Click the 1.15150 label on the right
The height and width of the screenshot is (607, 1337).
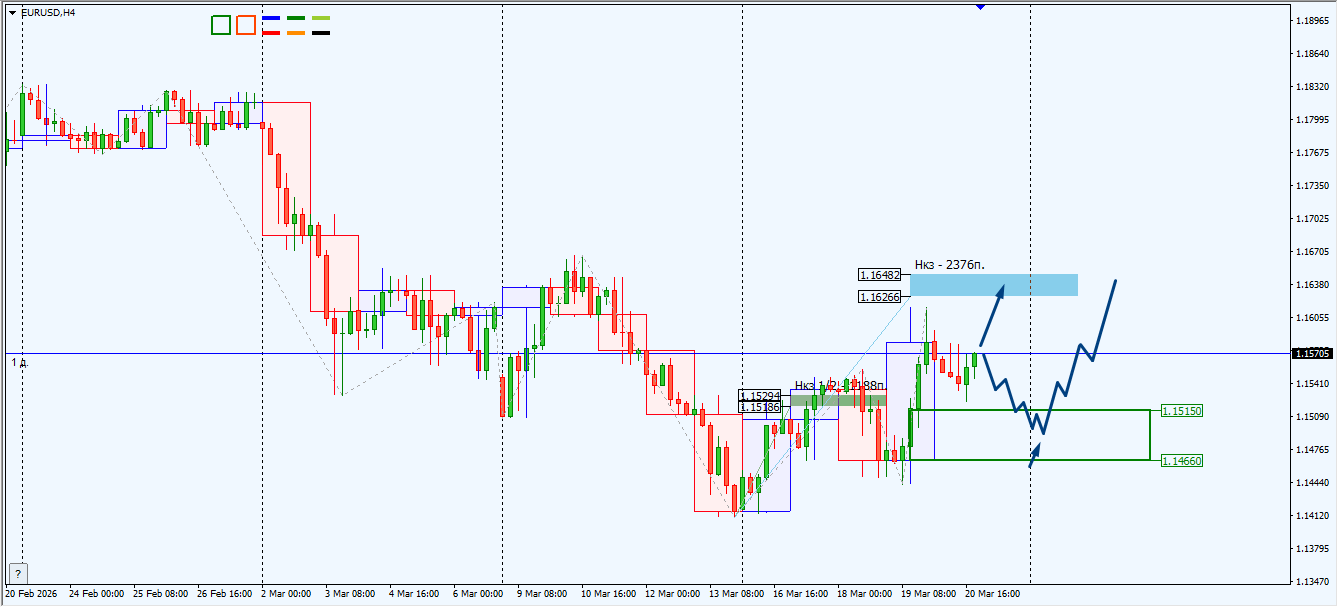(1181, 411)
